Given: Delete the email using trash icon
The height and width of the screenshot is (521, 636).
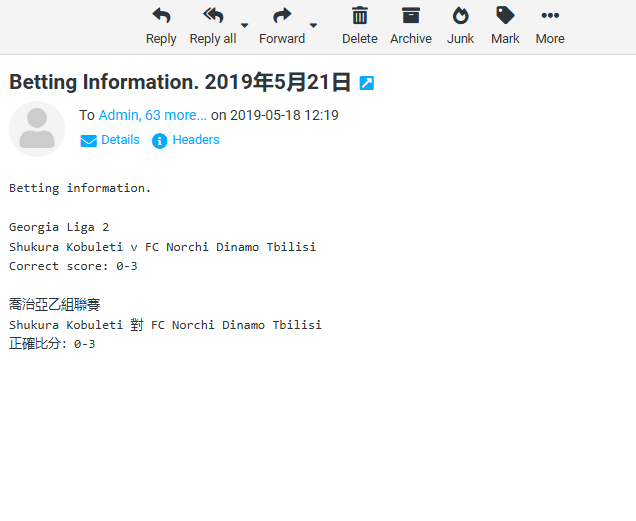Looking at the screenshot, I should click(359, 26).
